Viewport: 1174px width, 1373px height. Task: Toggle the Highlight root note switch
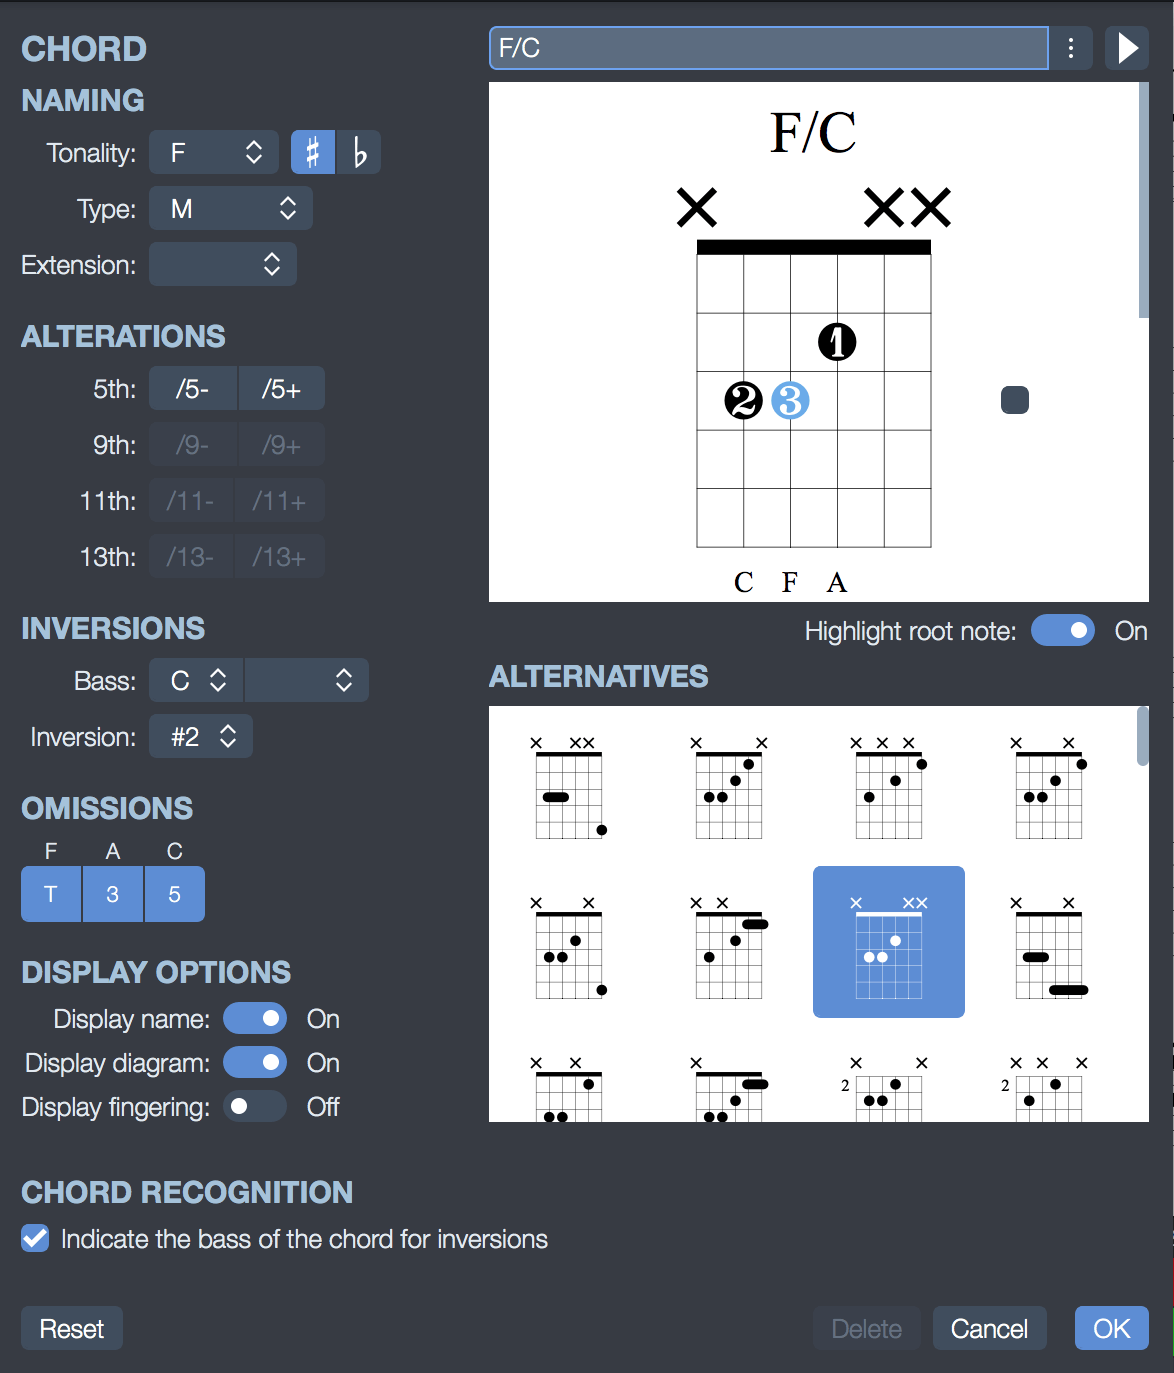click(1063, 631)
